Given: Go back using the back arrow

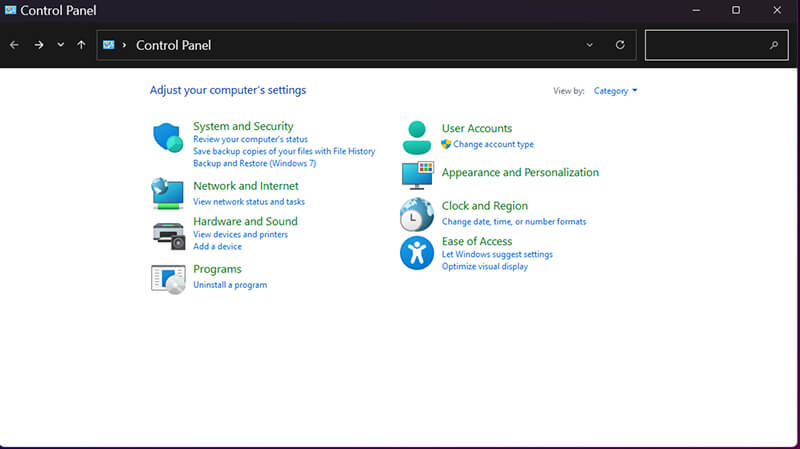Looking at the screenshot, I should coord(14,45).
